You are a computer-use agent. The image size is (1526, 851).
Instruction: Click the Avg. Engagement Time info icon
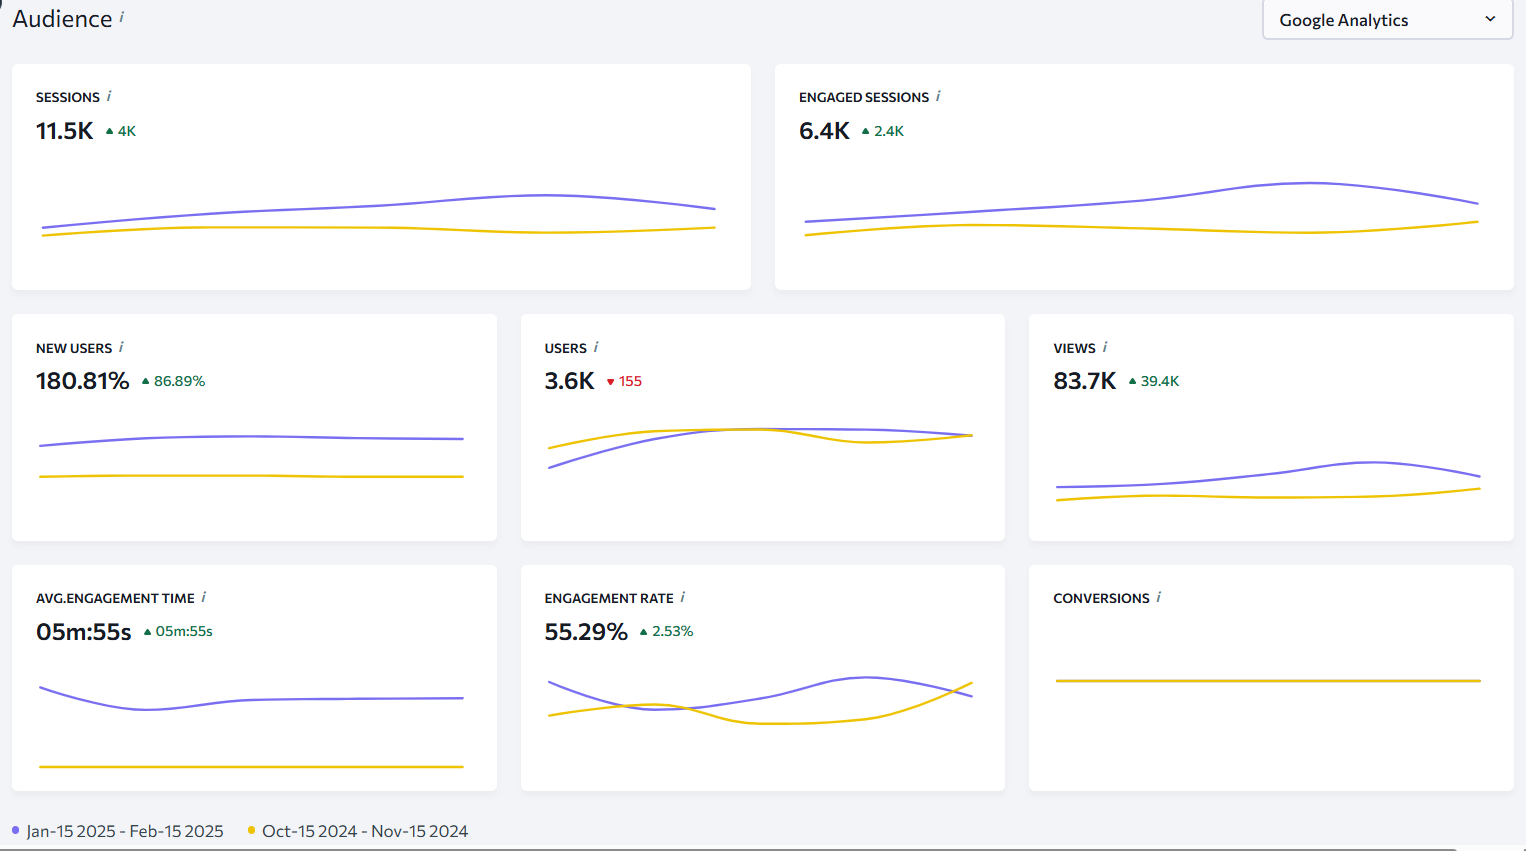(x=204, y=597)
